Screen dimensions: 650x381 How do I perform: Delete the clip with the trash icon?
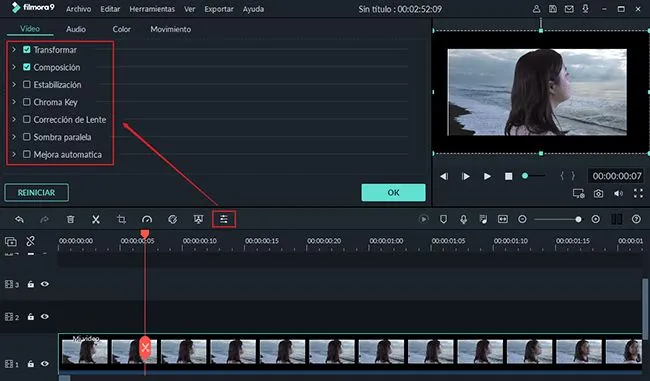tap(70, 219)
